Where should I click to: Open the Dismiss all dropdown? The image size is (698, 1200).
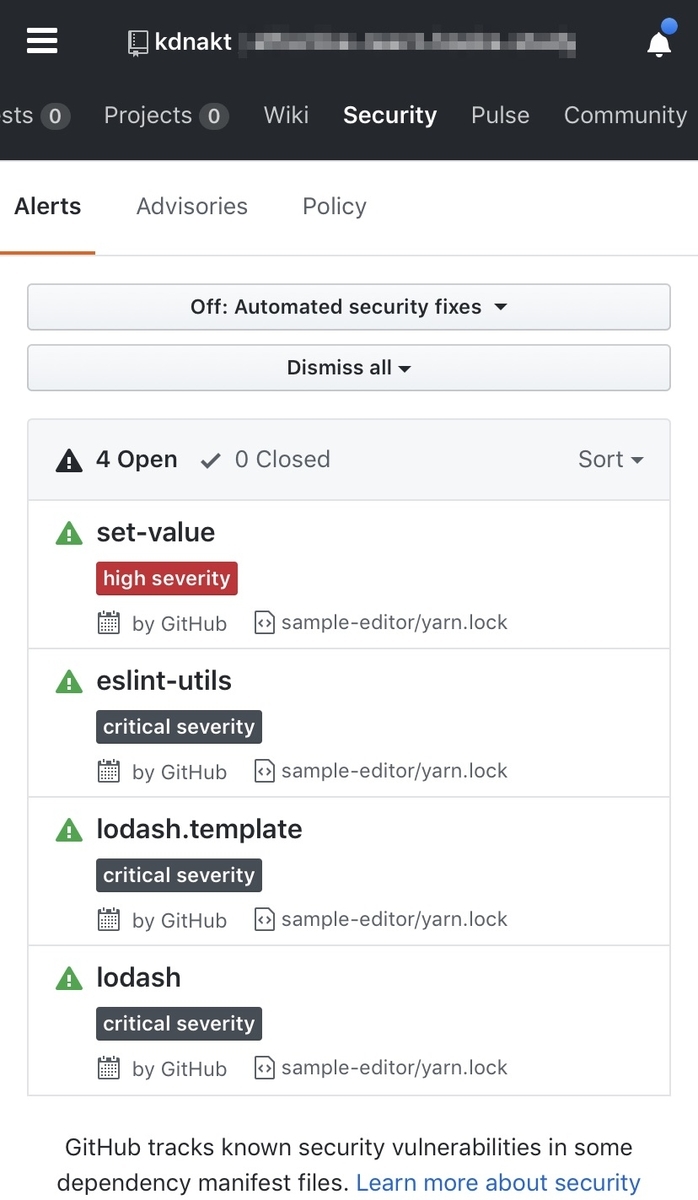[348, 368]
